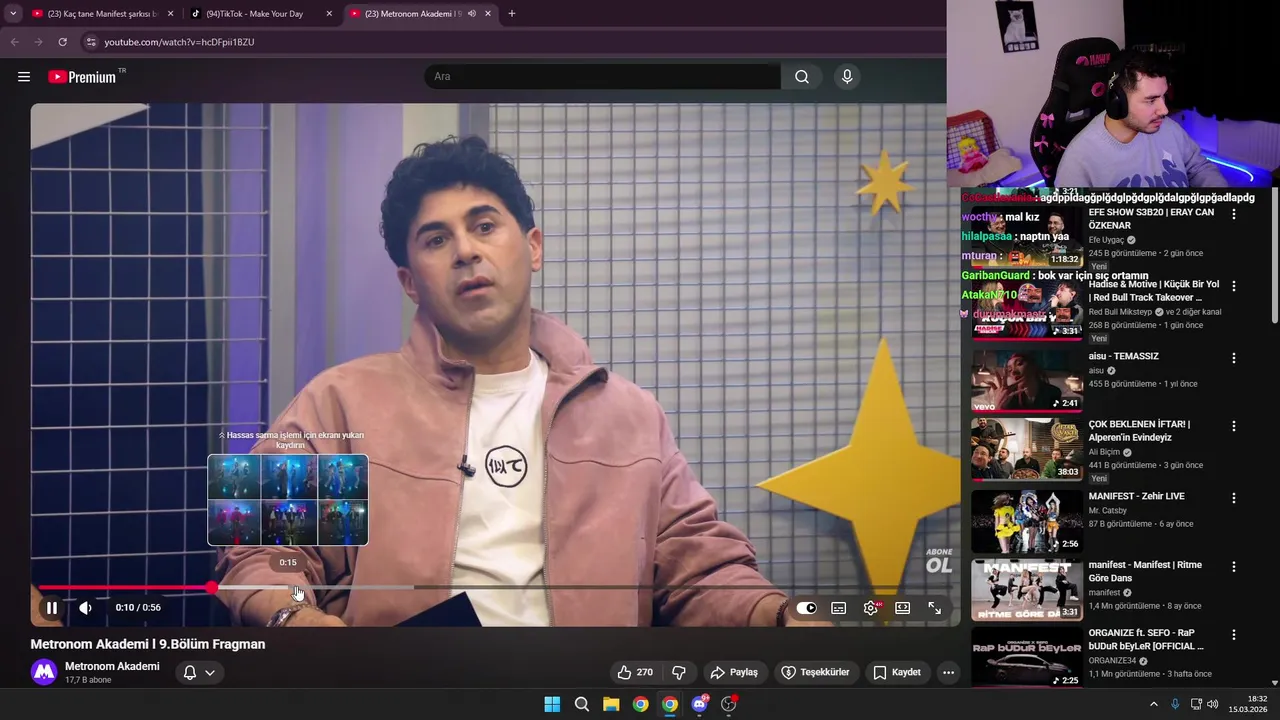The image size is (1280, 720).
Task: Open manifest Ritme Göre Dans video
Action: click(x=1145, y=572)
